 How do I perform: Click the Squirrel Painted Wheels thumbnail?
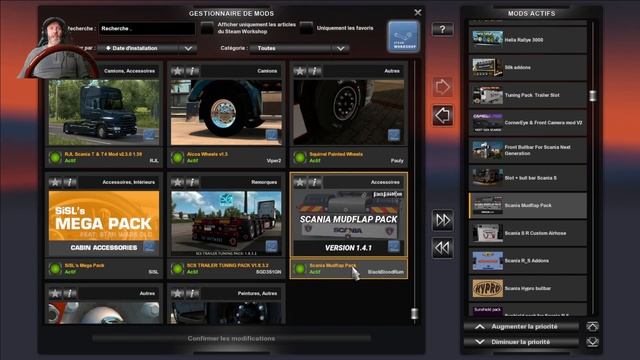tap(349, 112)
